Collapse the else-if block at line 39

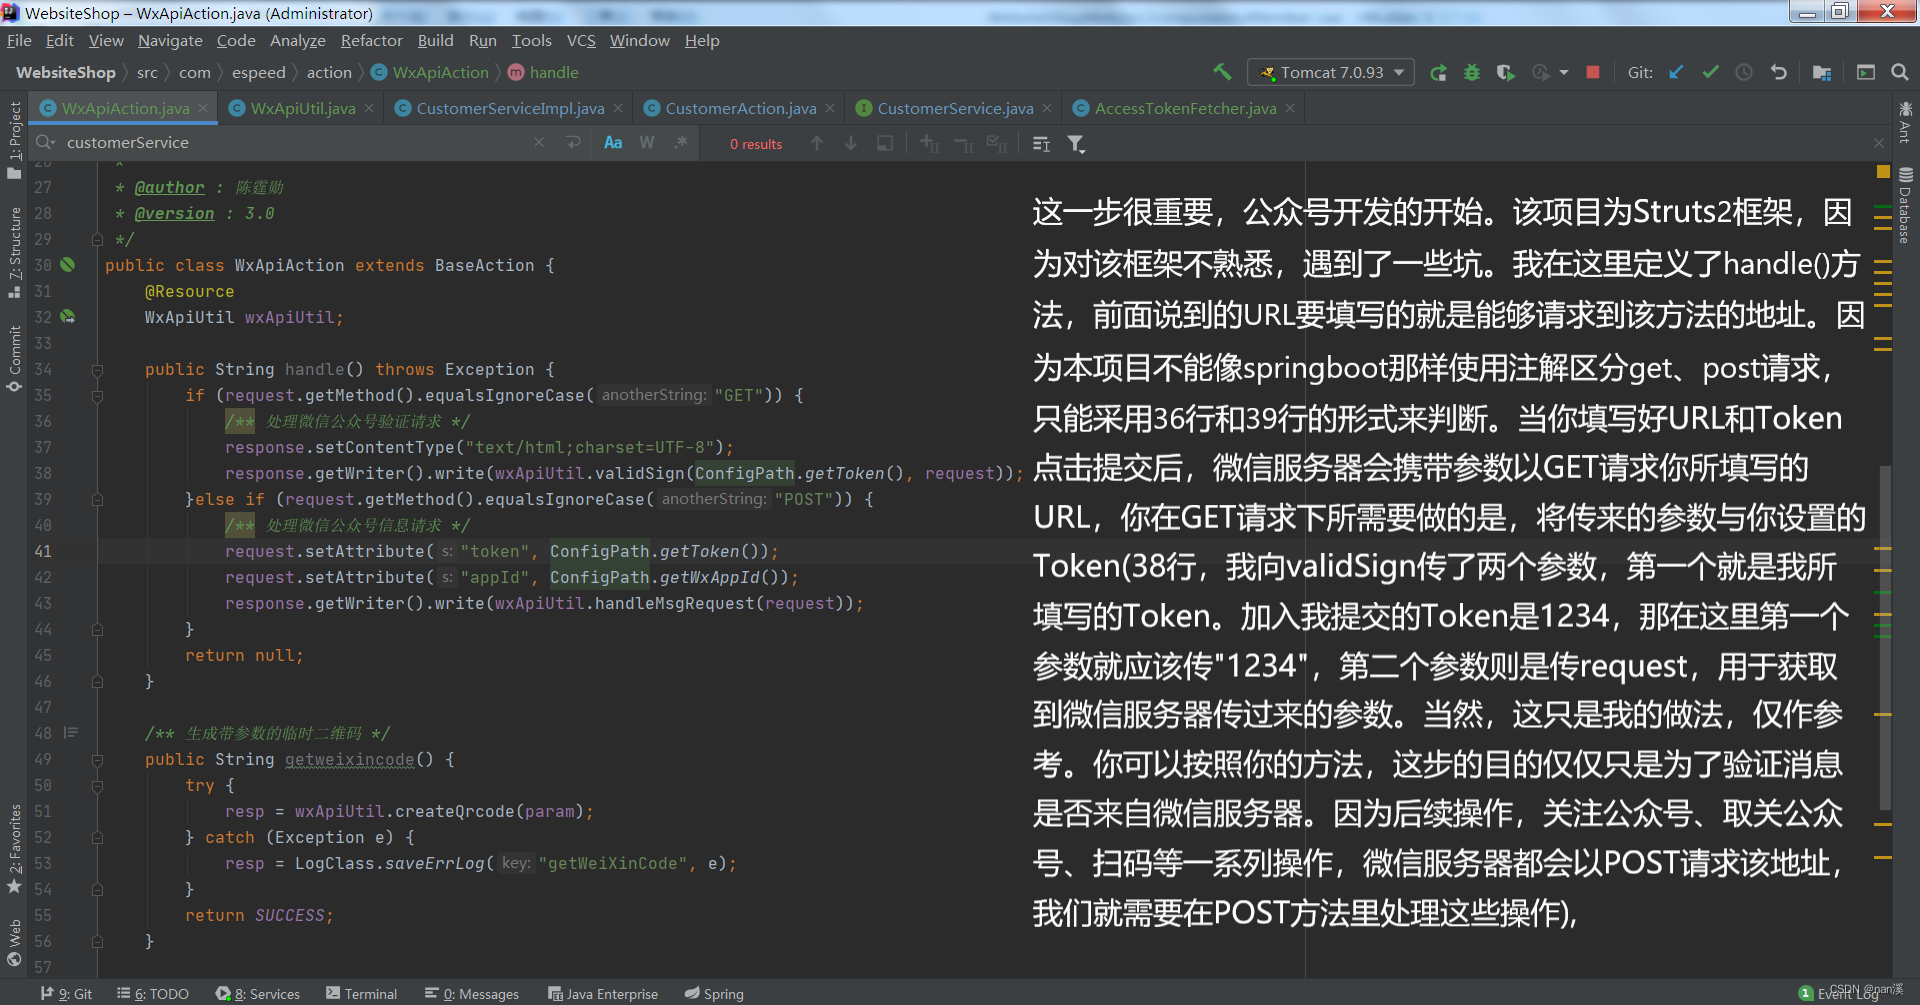[x=97, y=500]
